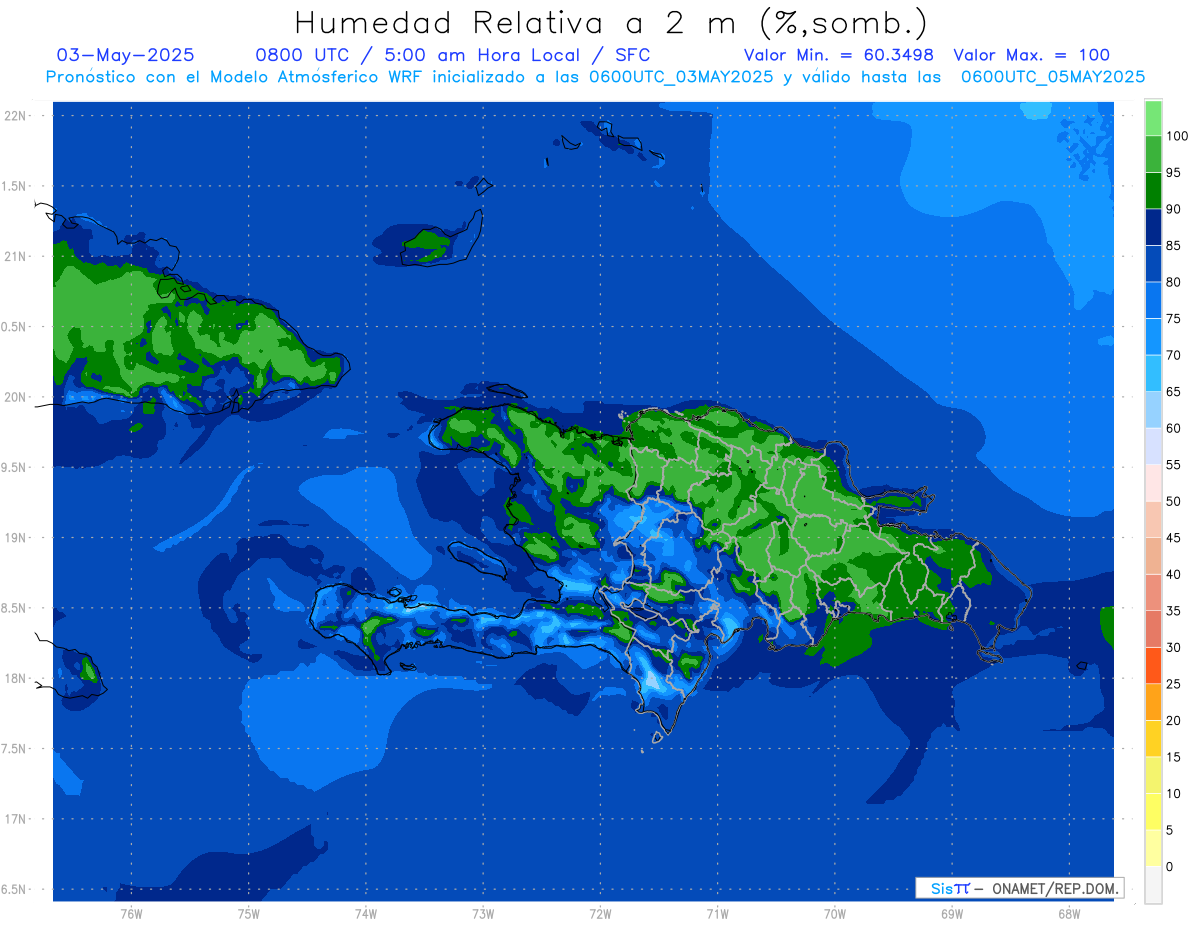The image size is (1200, 927).
Task: Click the 'Valor Max. = 100' readout
Action: point(1031,55)
